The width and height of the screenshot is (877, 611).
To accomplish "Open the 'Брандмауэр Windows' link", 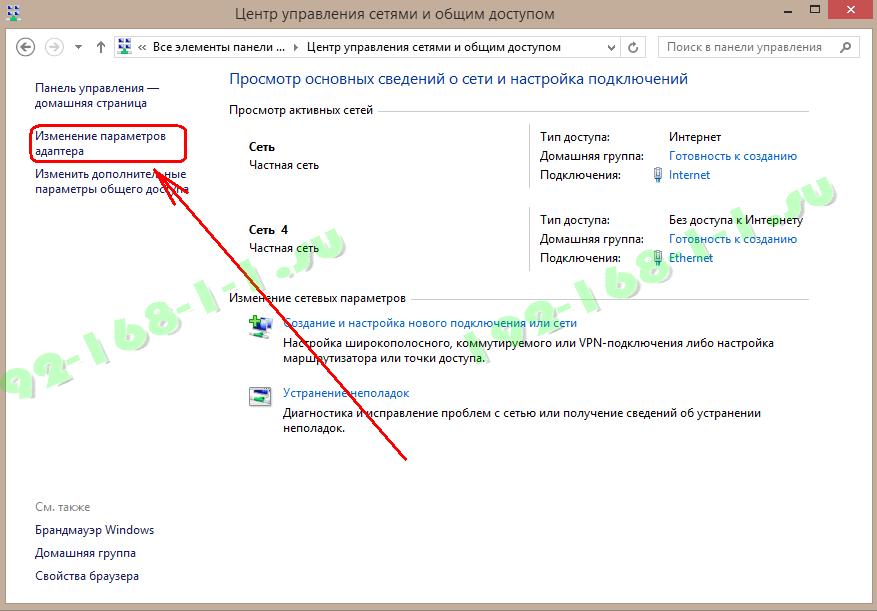I will tap(95, 530).
